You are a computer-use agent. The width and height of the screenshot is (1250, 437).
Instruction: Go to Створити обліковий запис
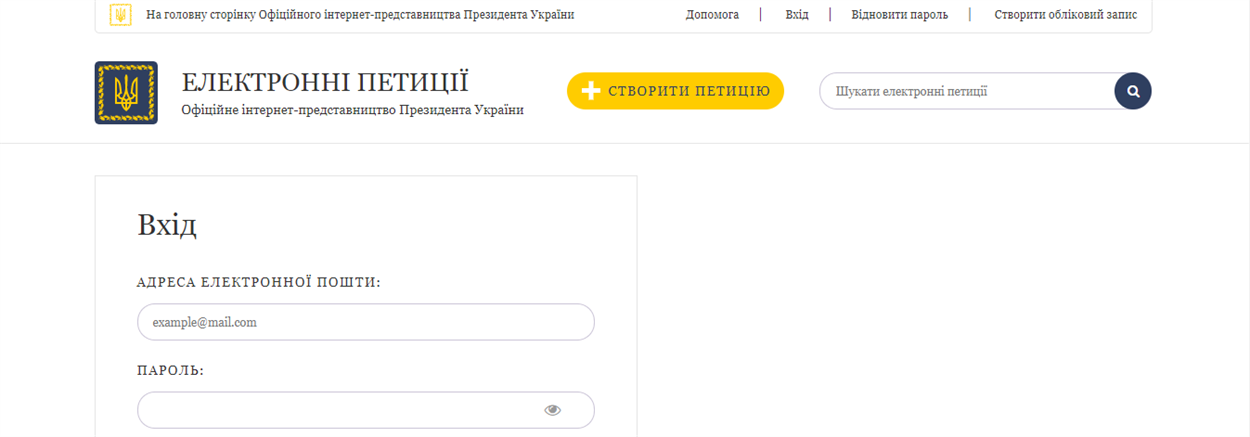[x=1065, y=15]
